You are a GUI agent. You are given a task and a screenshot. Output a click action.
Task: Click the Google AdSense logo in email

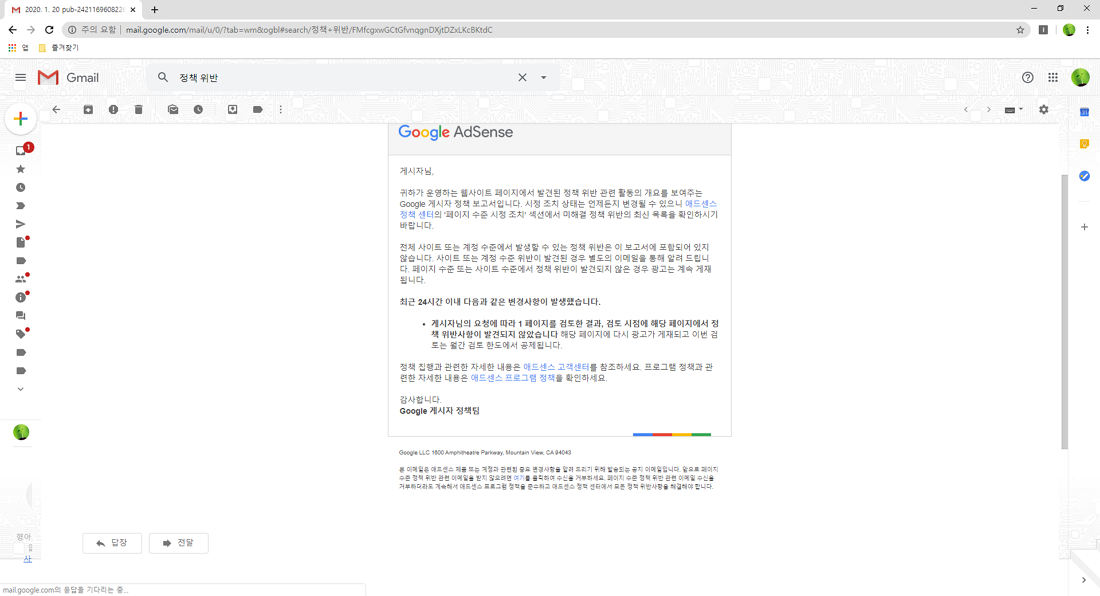tap(455, 133)
